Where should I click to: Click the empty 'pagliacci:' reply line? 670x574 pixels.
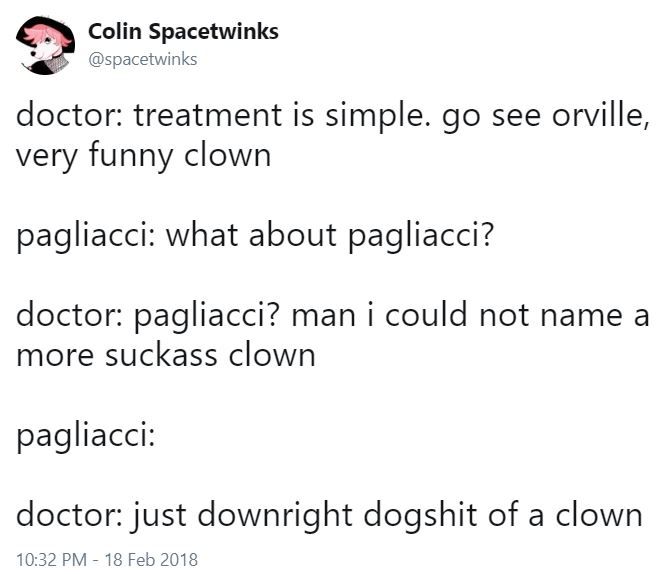(x=85, y=436)
